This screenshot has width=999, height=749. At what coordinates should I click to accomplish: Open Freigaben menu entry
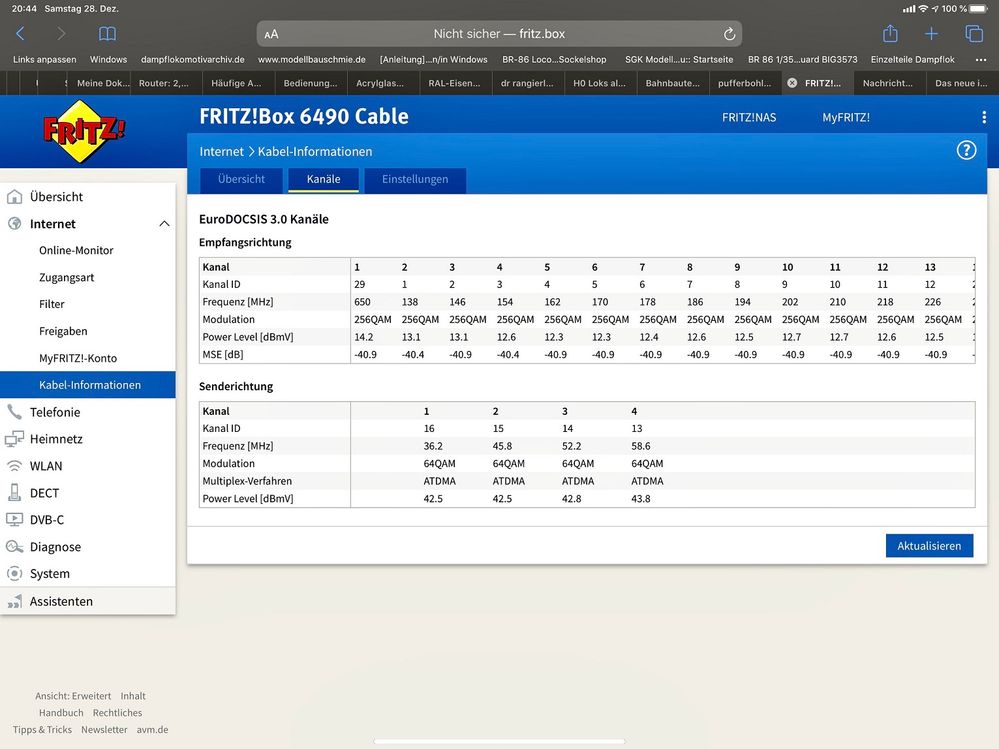(63, 331)
